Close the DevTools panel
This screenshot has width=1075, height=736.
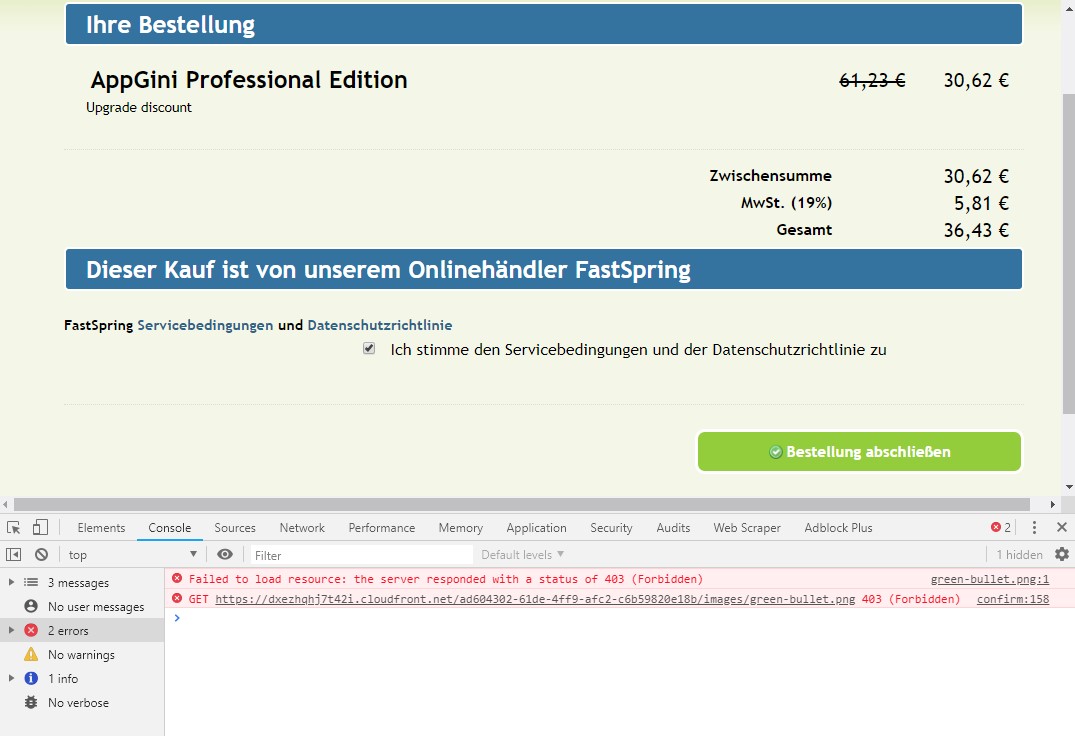(1062, 527)
